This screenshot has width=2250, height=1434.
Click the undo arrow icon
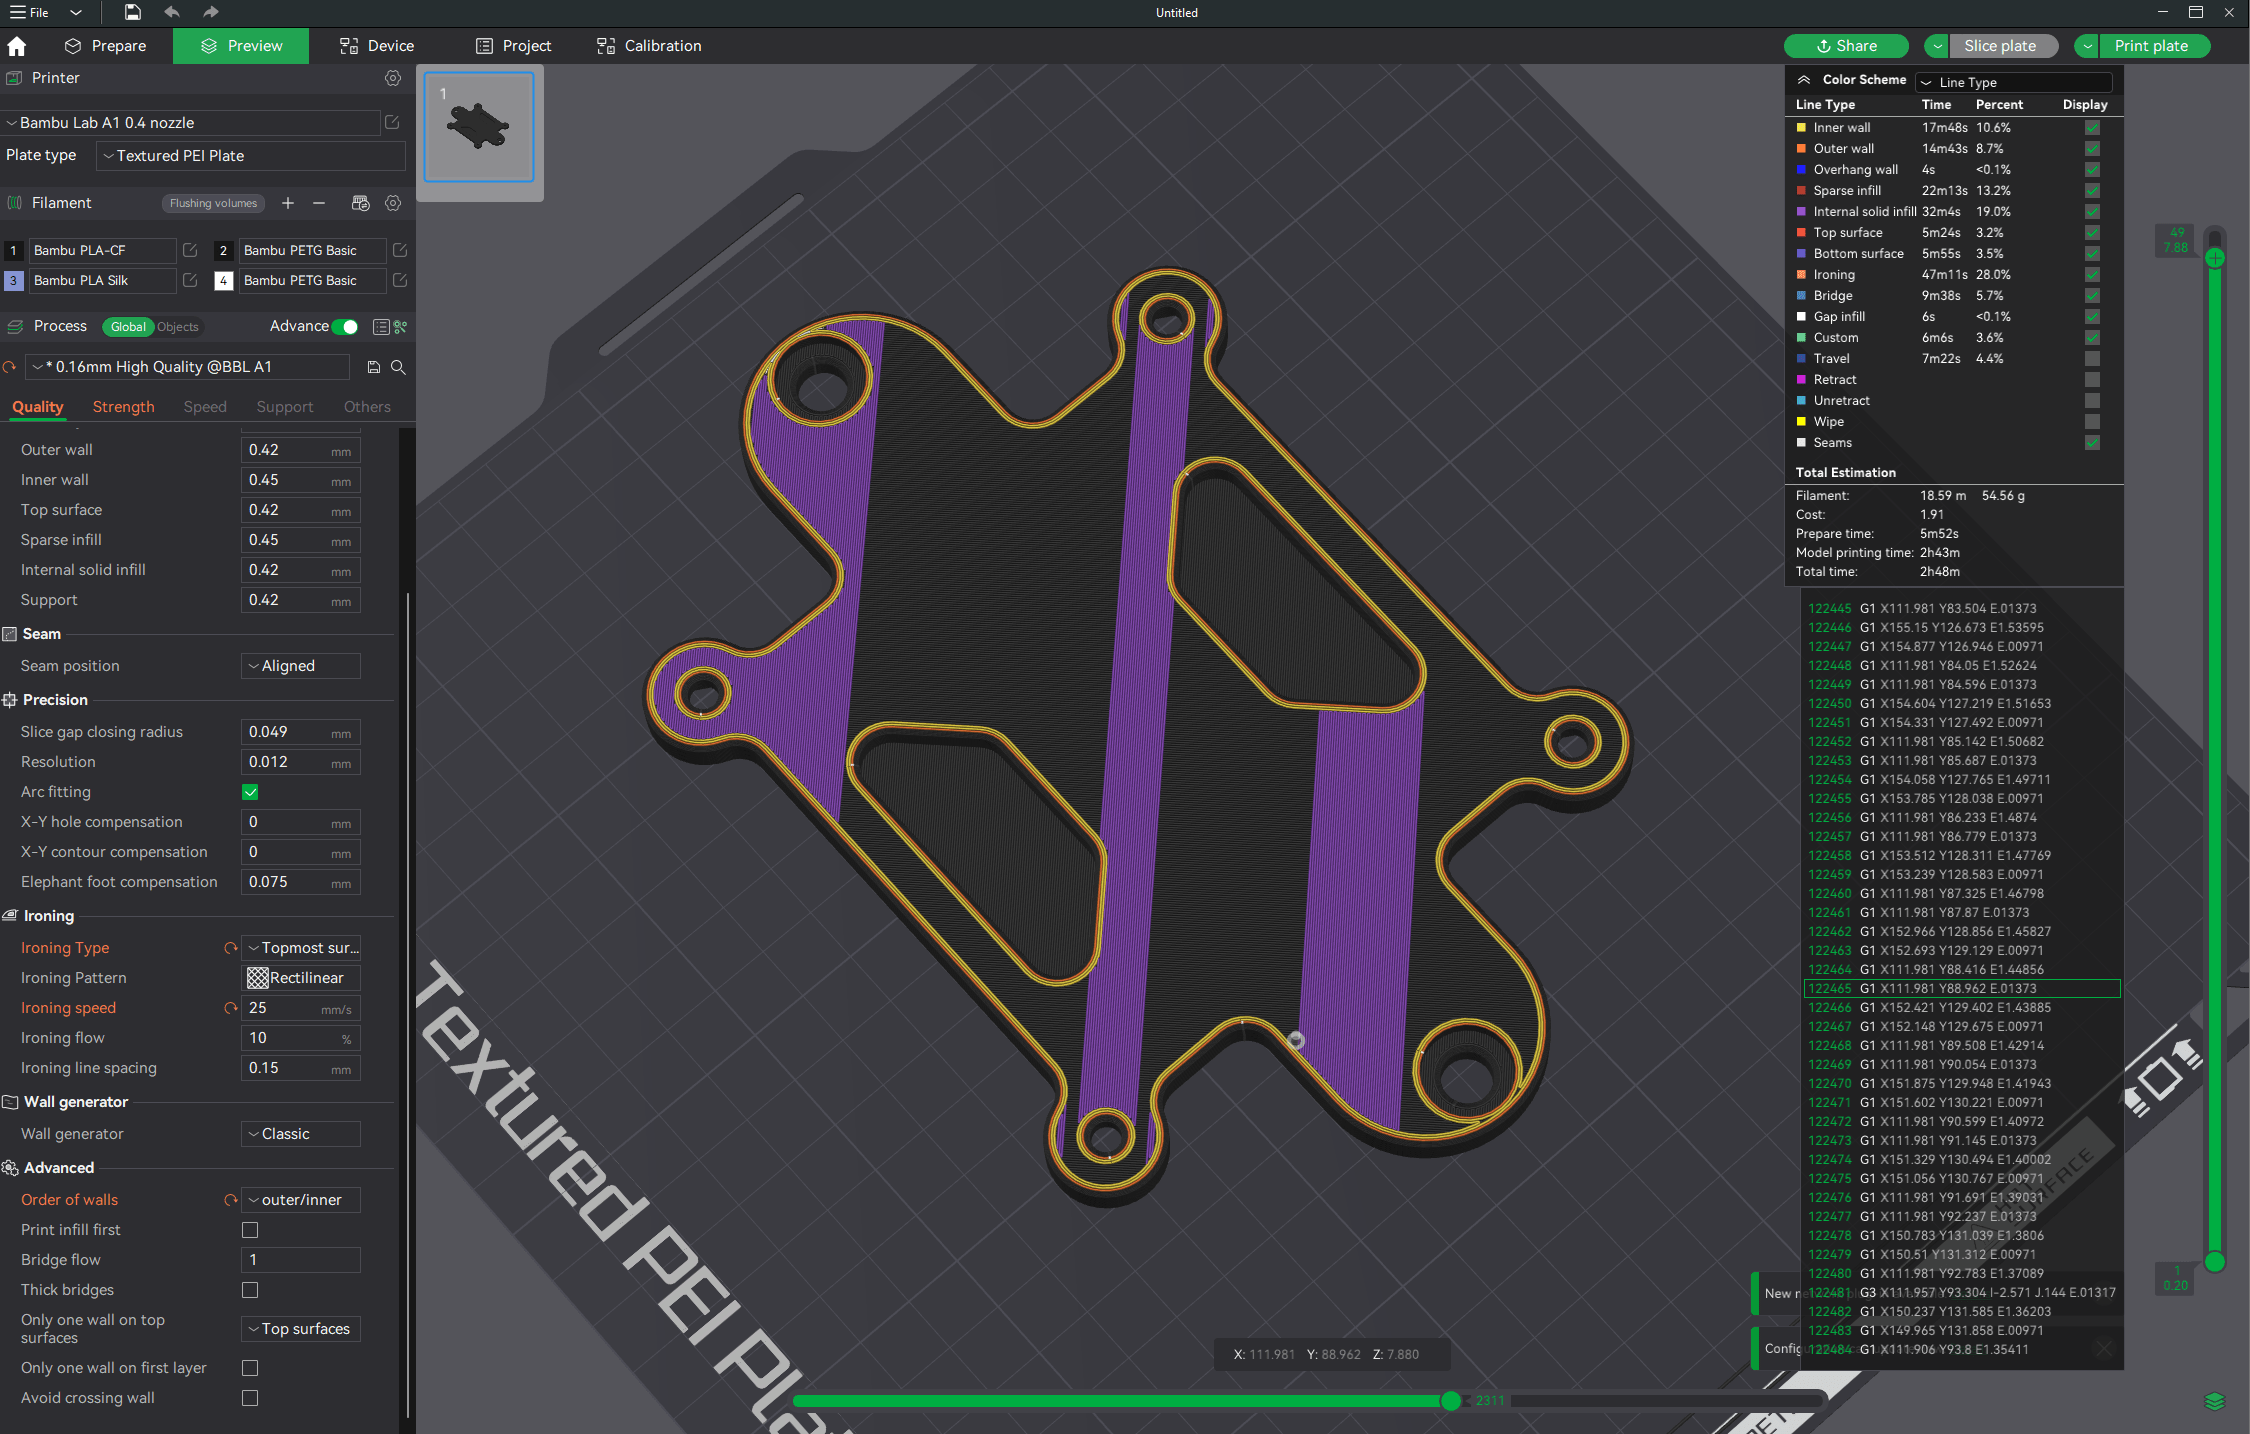pos(171,12)
